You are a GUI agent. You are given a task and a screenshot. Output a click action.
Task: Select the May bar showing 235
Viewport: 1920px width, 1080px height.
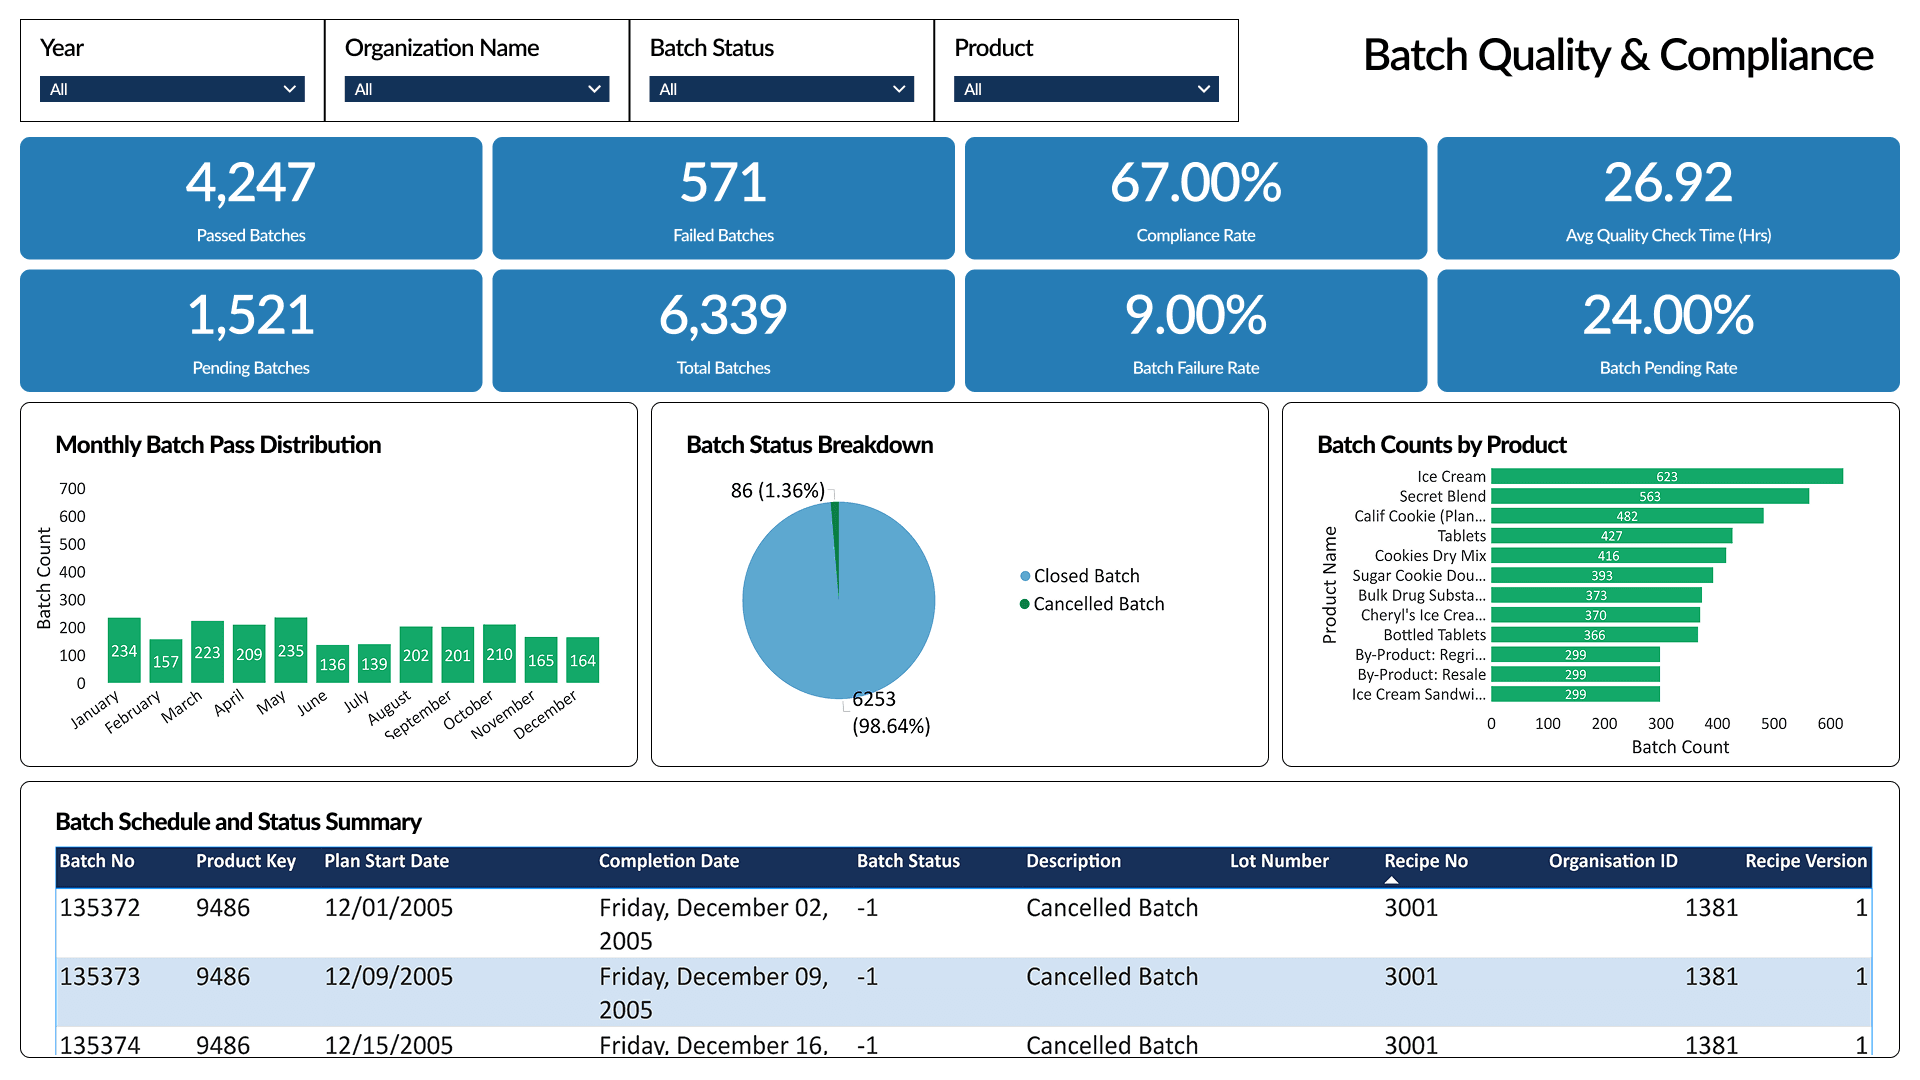click(x=290, y=650)
